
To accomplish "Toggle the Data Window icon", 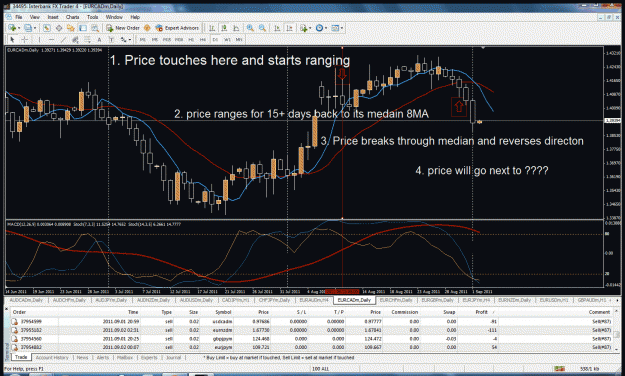I will [59, 28].
